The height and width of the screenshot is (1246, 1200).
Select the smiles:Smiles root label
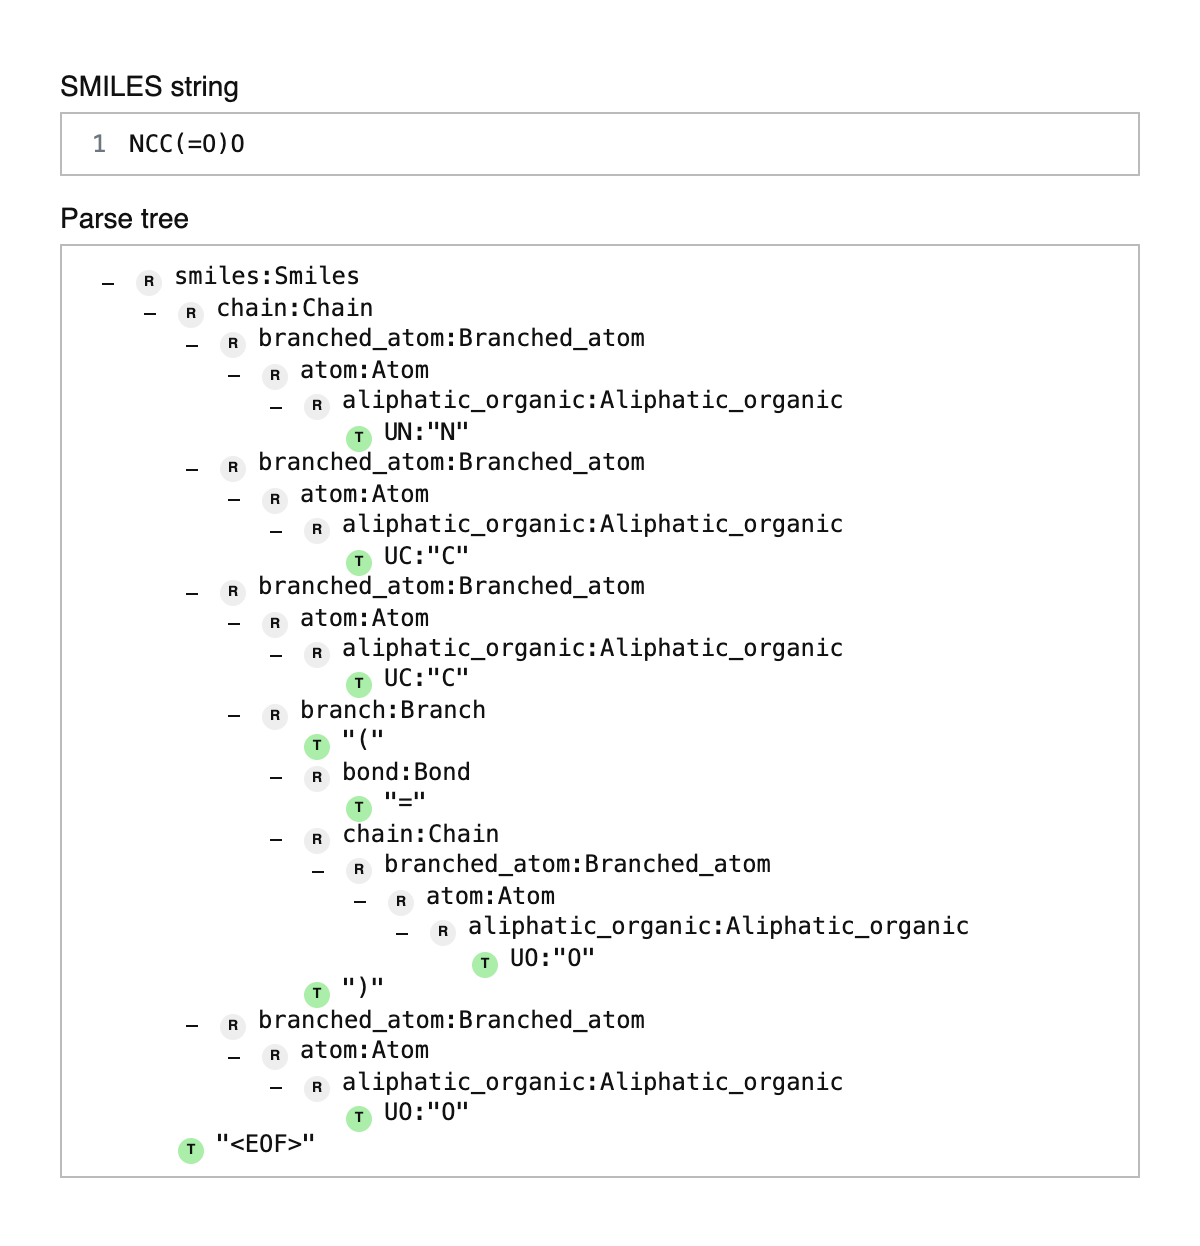coord(267,276)
